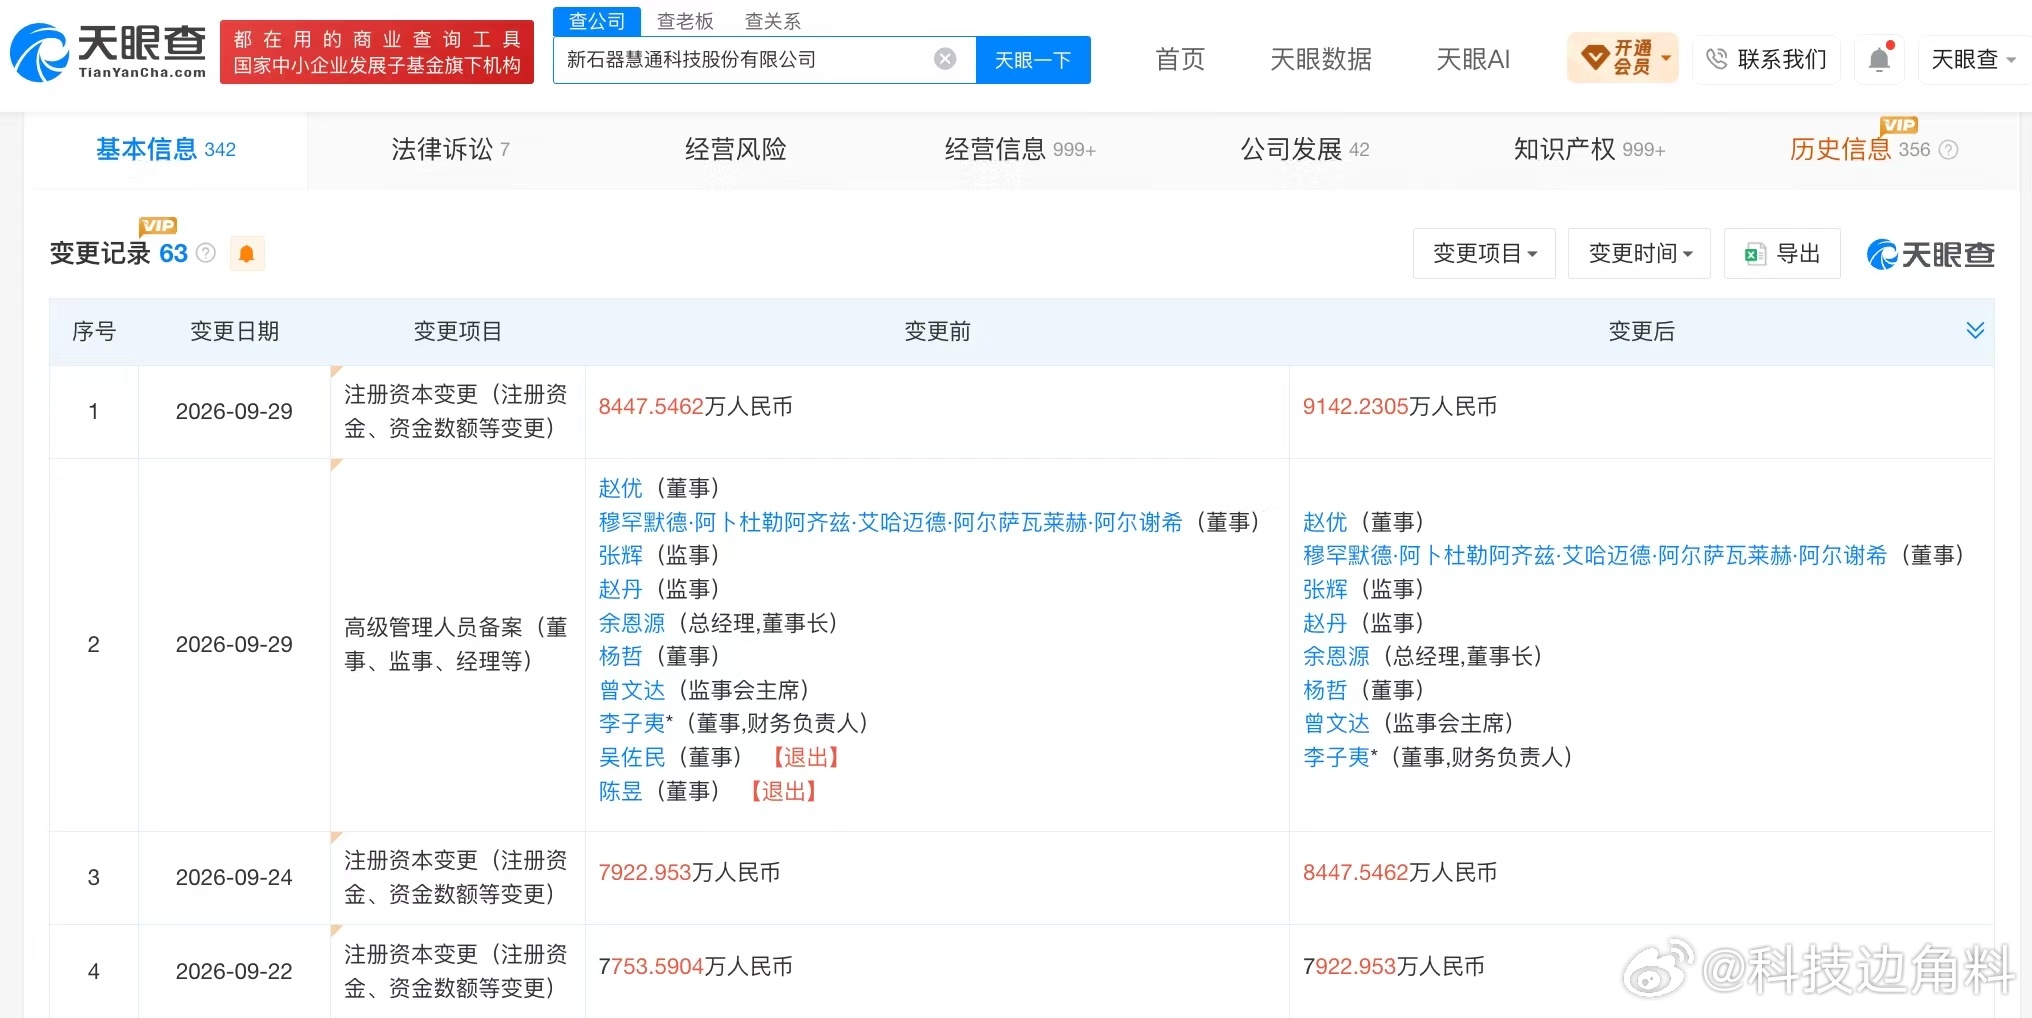This screenshot has width=2032, height=1018.
Task: Click the red promotional banner 都在用的商业查询工具
Action: tap(377, 52)
